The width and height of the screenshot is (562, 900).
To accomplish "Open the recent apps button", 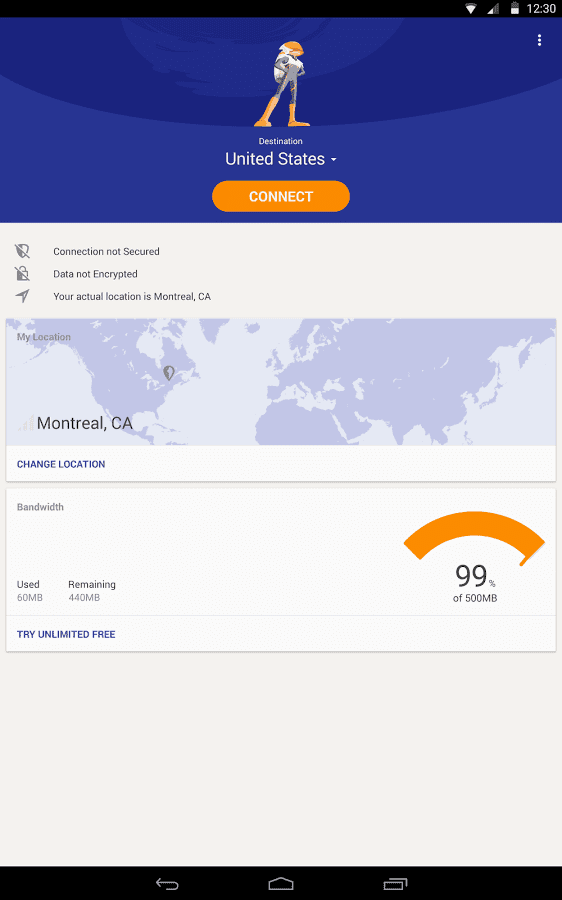I will (x=395, y=884).
